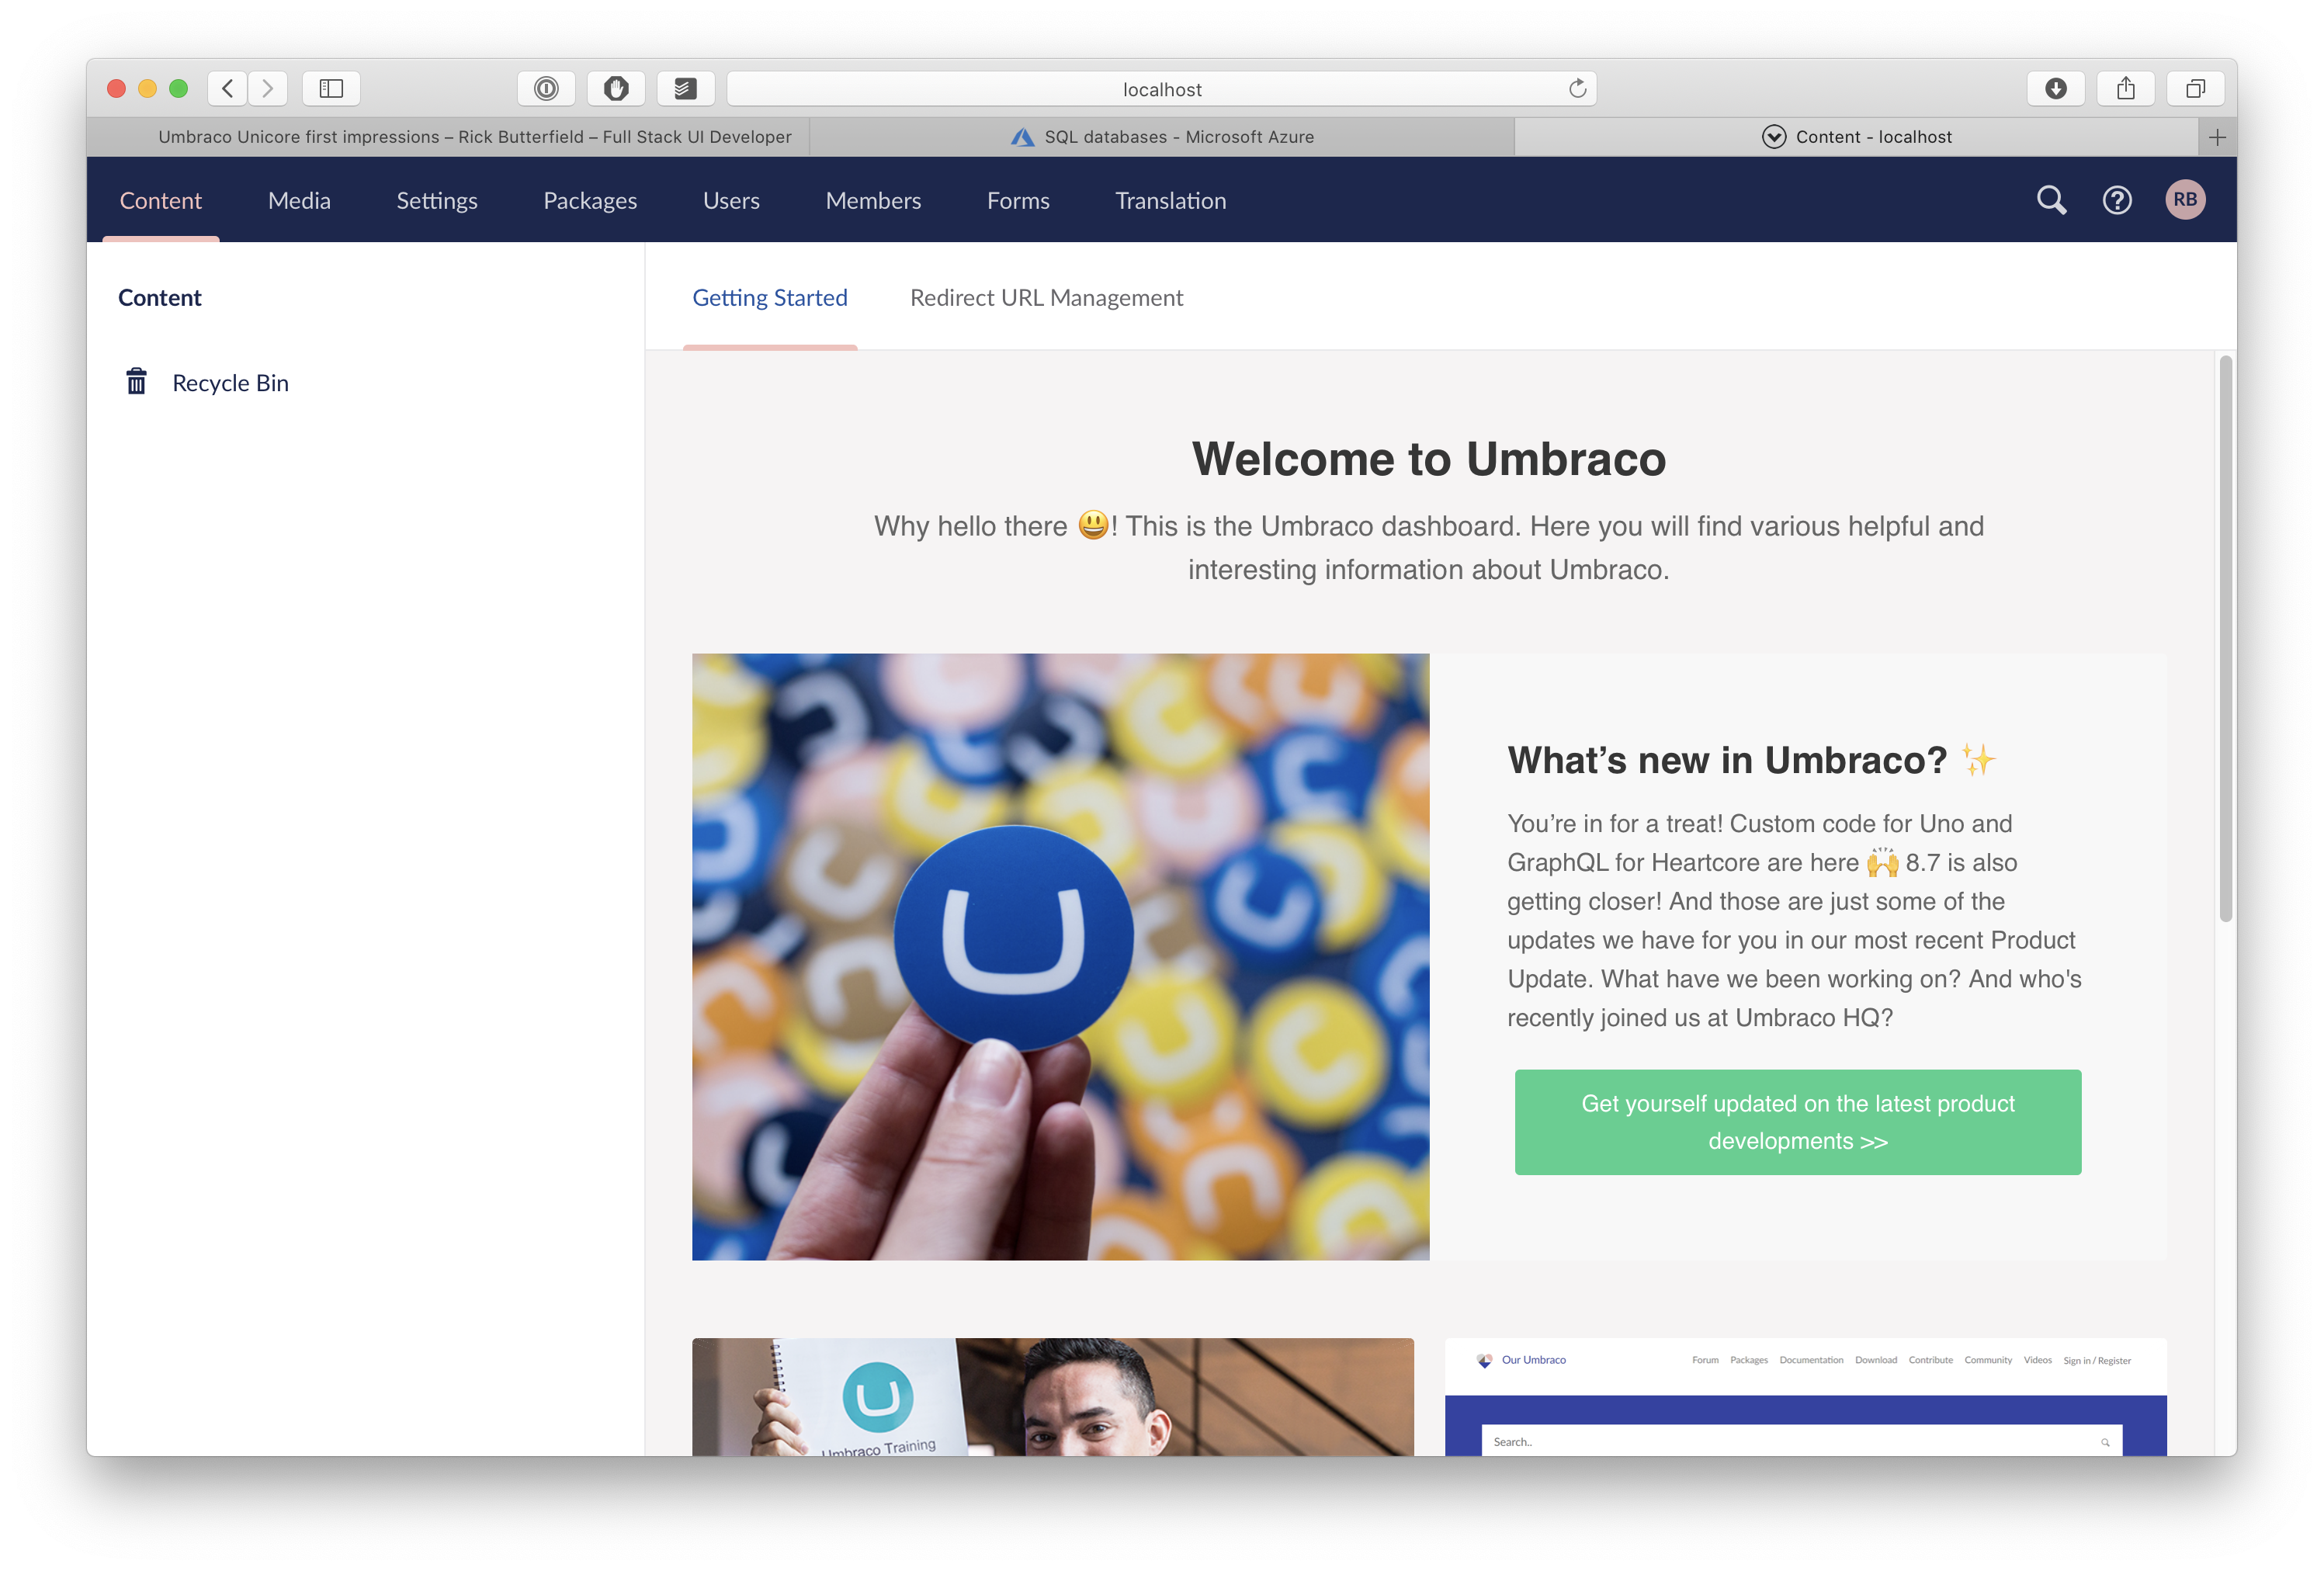
Task: Open the 1Password extension icon
Action: pos(546,88)
